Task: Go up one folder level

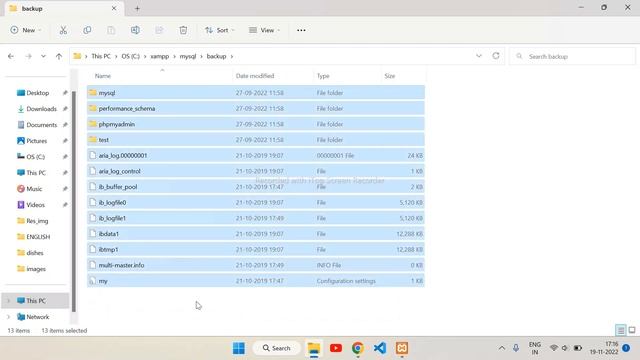Action: pyautogui.click(x=59, y=56)
